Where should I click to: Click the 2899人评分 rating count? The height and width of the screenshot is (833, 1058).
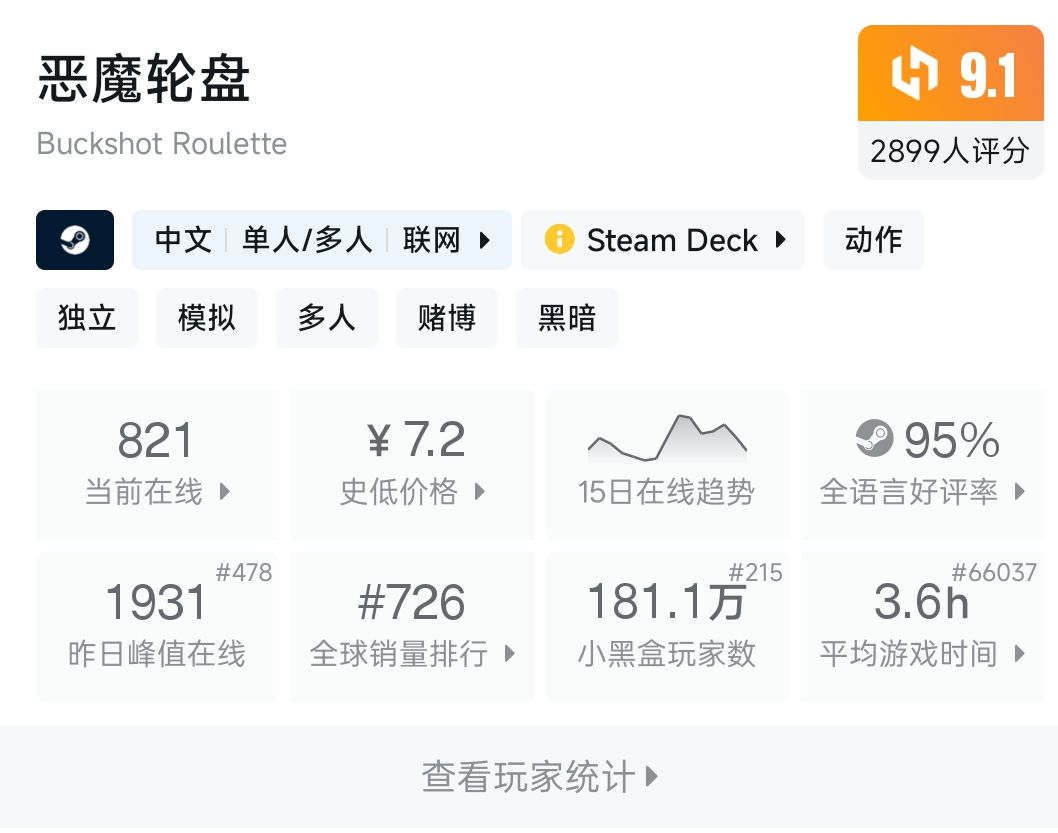pyautogui.click(x=949, y=151)
